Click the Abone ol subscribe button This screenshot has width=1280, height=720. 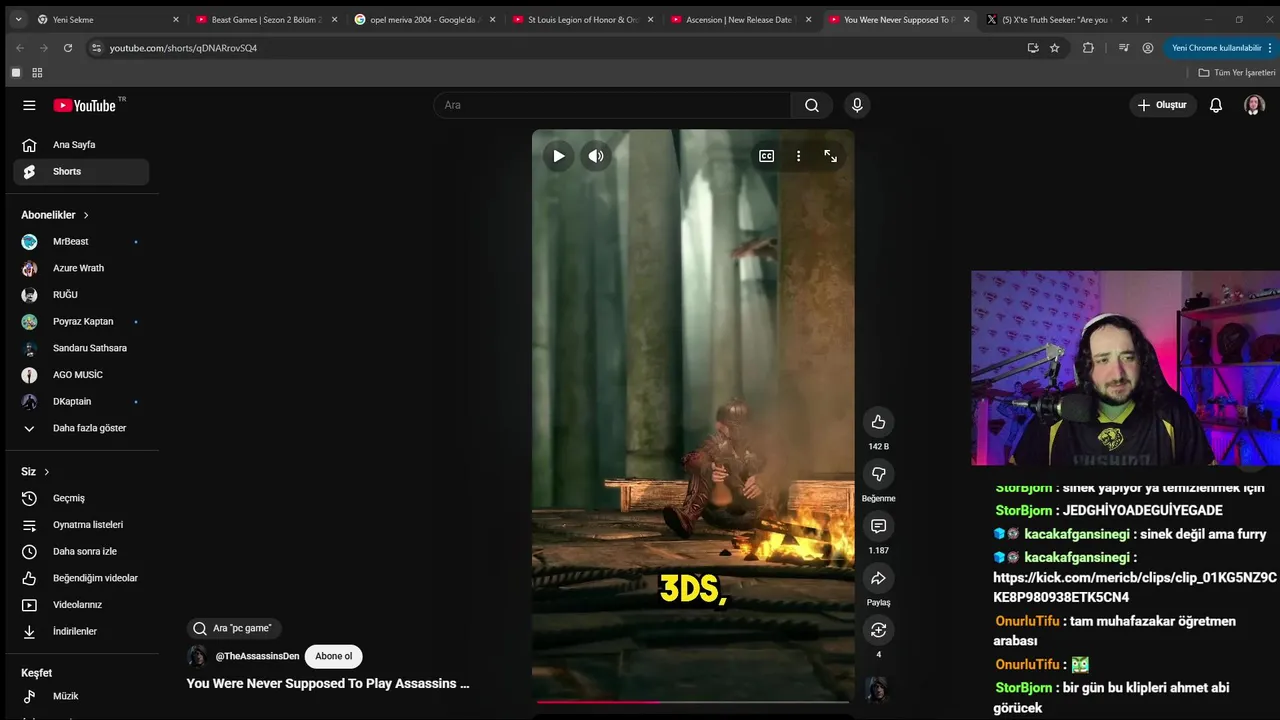(334, 656)
